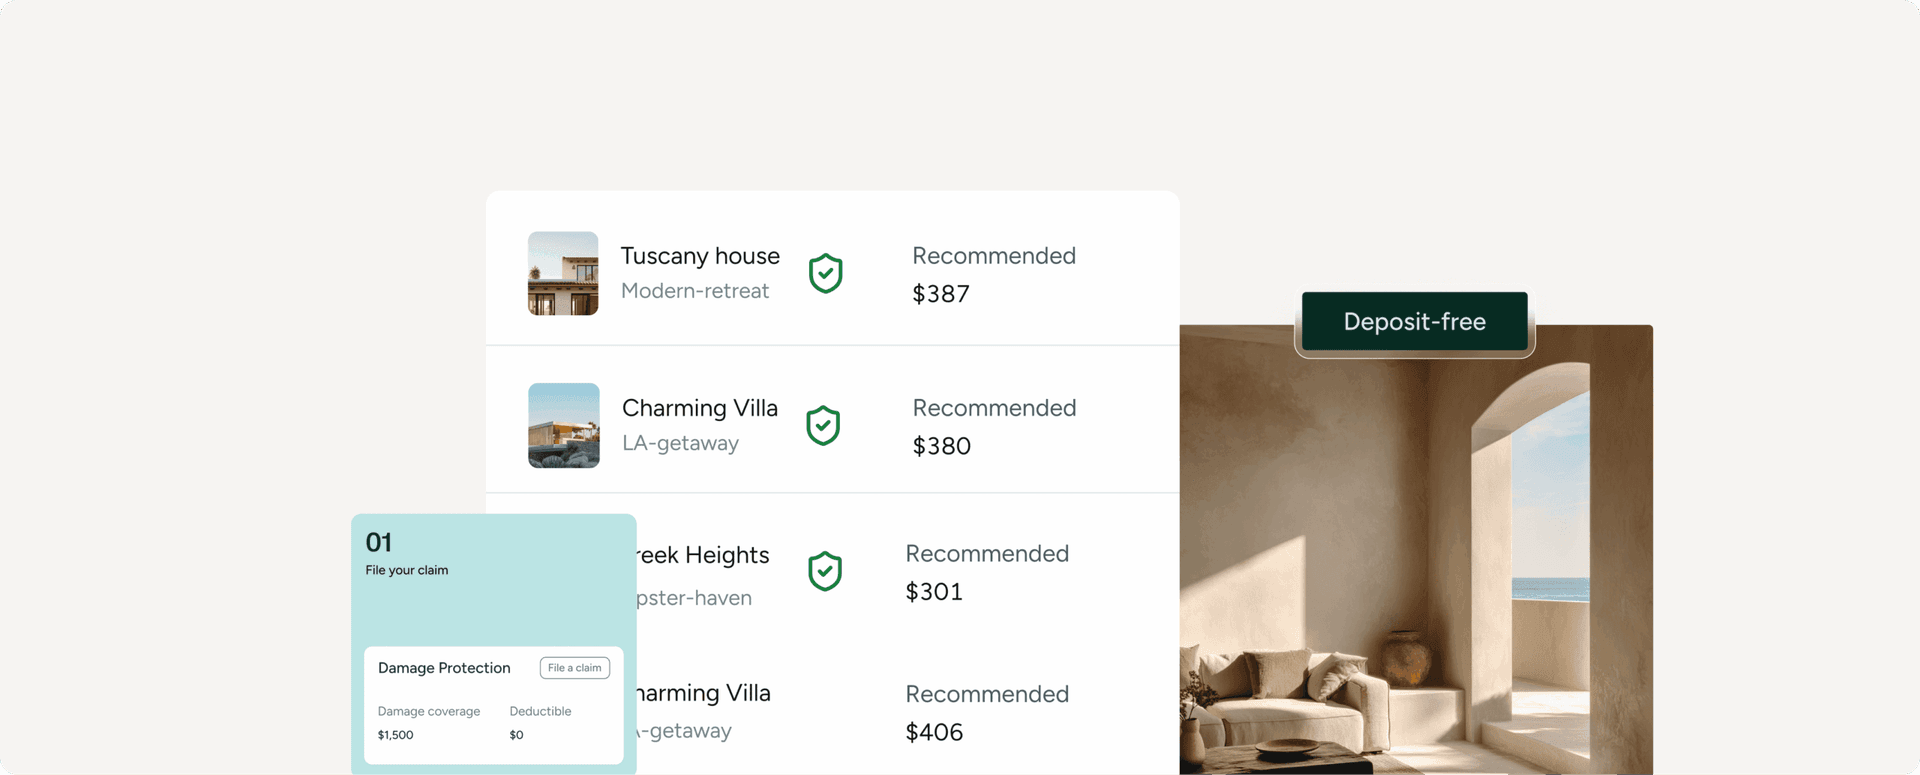Open the Charming Villa LA-getaway thumbnail
This screenshot has height=775, width=1920.
click(x=564, y=425)
